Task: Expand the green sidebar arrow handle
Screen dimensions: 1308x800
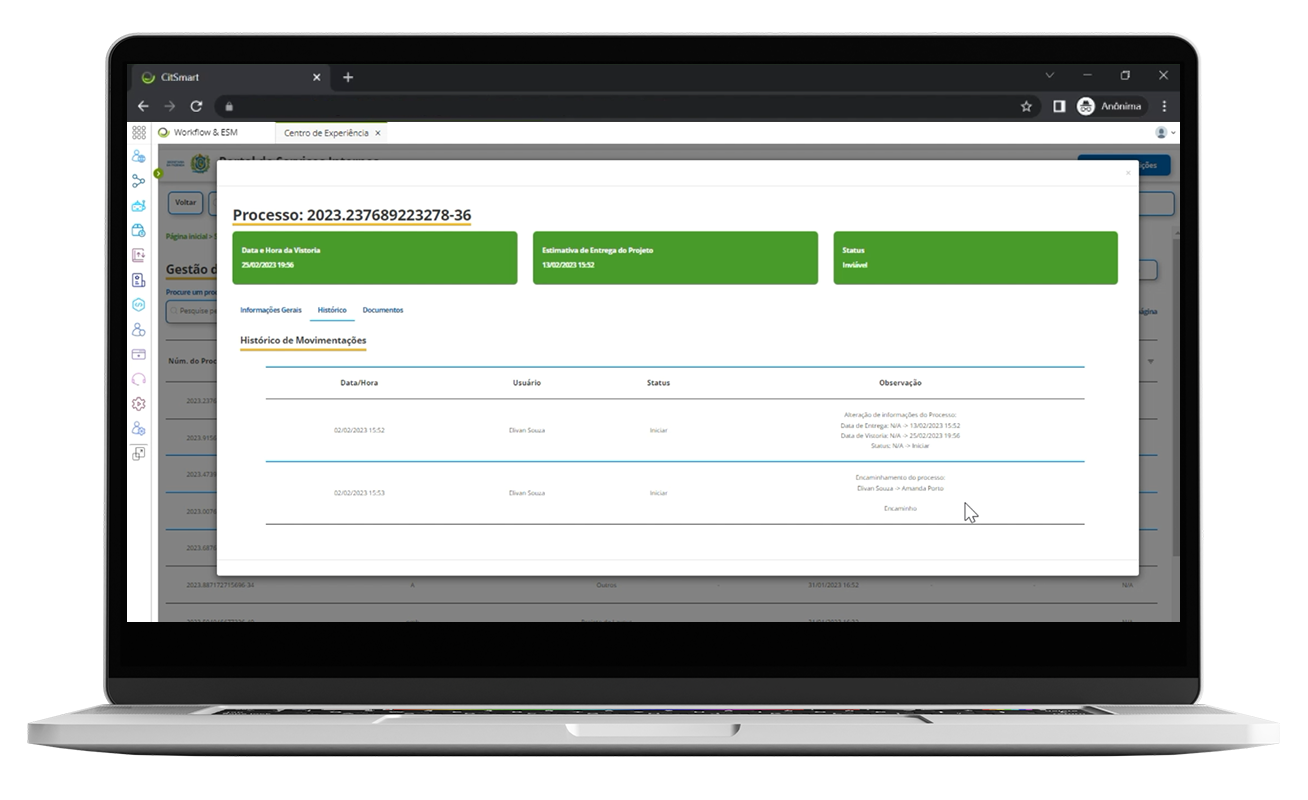Action: [x=157, y=173]
